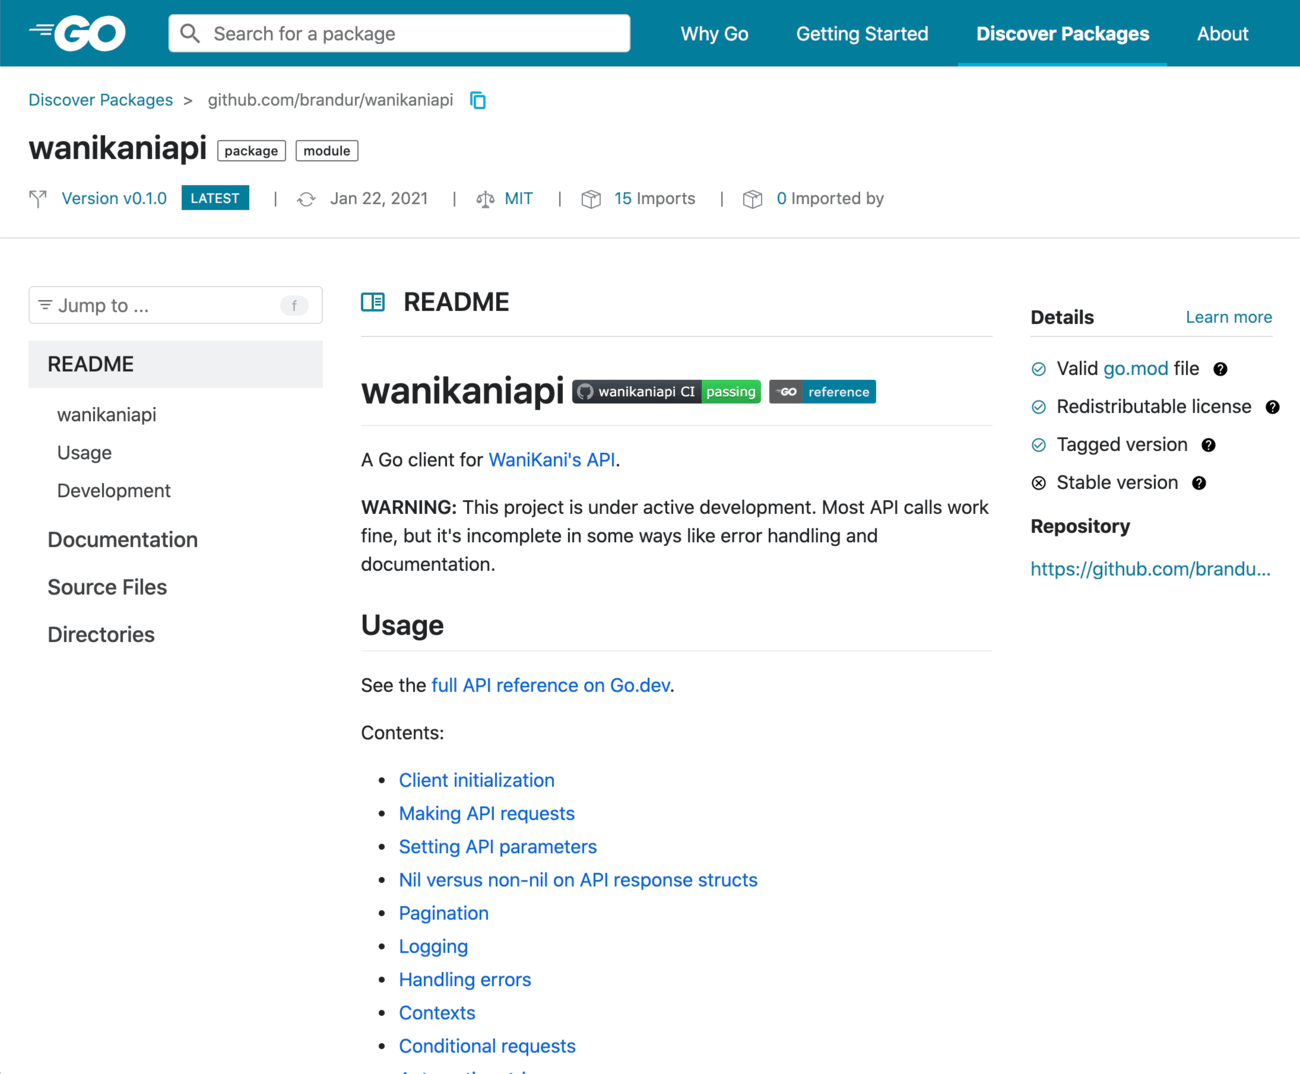
Task: Expand the Documentation section in sidebar
Action: [x=122, y=539]
